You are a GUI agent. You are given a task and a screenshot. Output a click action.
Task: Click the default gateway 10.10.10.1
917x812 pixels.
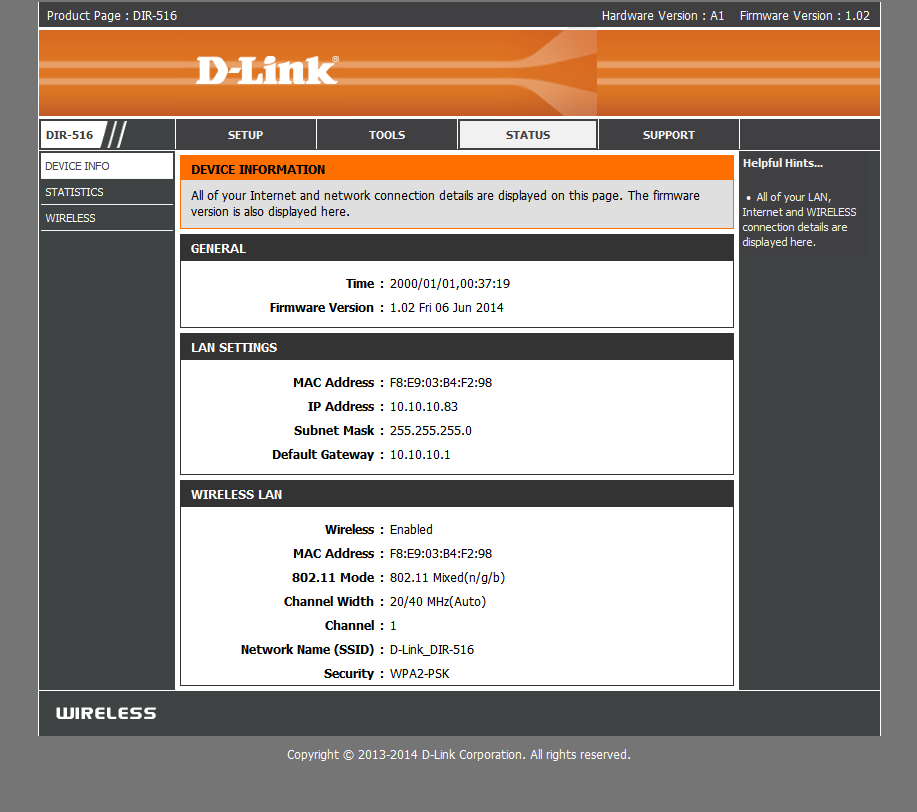click(x=420, y=455)
